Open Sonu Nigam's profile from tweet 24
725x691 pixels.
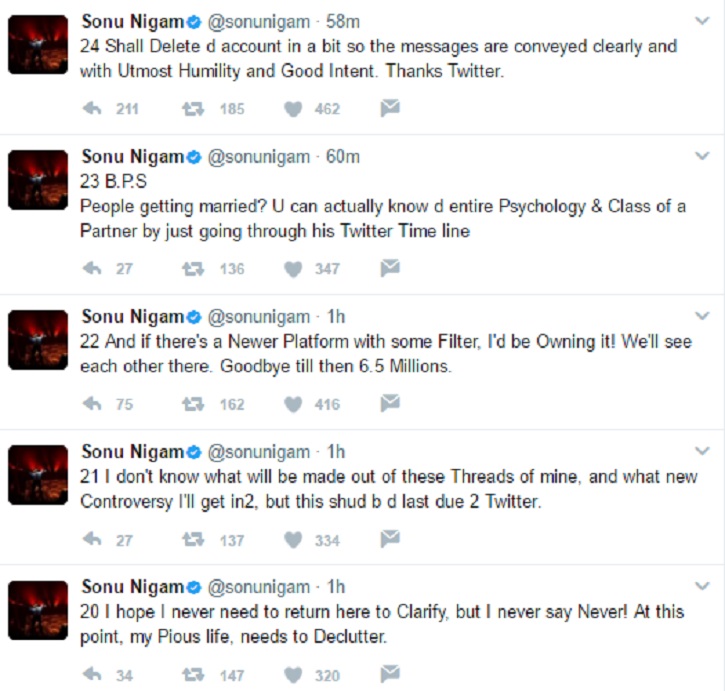point(133,21)
